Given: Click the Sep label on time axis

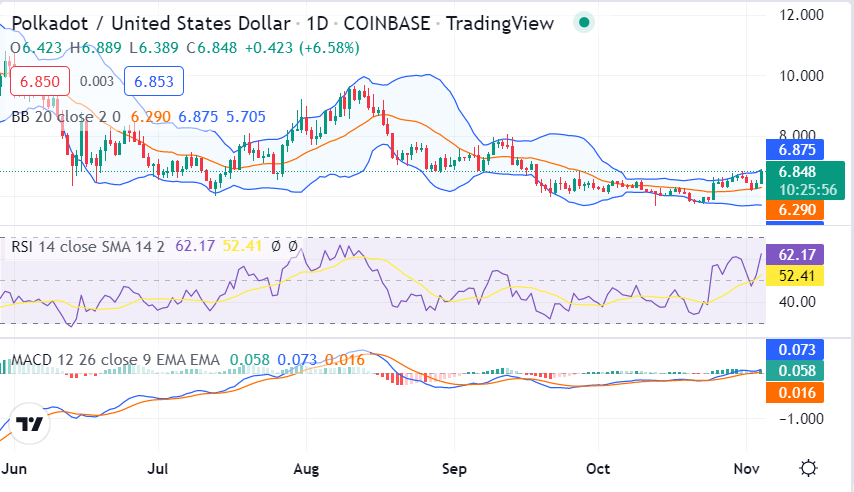Looking at the screenshot, I should click(x=454, y=469).
